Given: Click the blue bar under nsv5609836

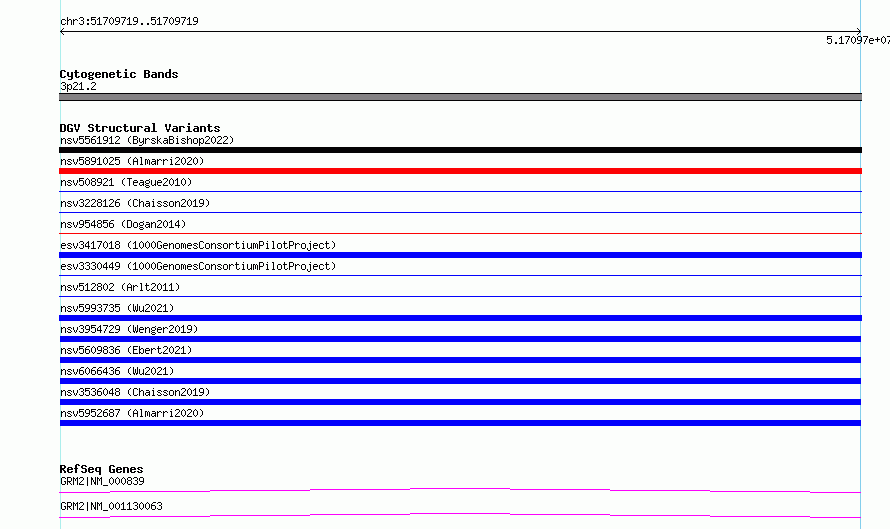Looking at the screenshot, I should [x=460, y=360].
